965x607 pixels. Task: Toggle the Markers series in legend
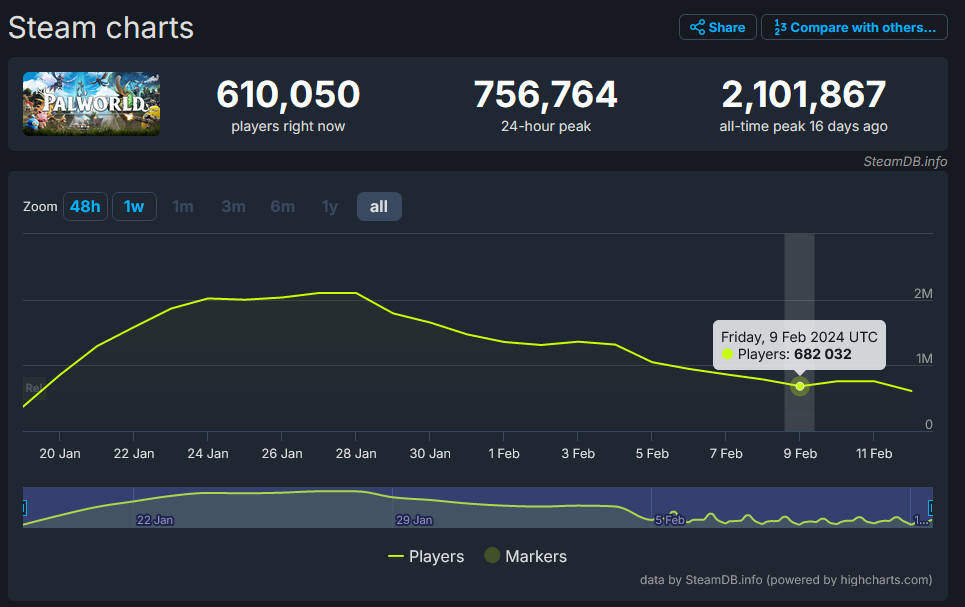pyautogui.click(x=526, y=556)
